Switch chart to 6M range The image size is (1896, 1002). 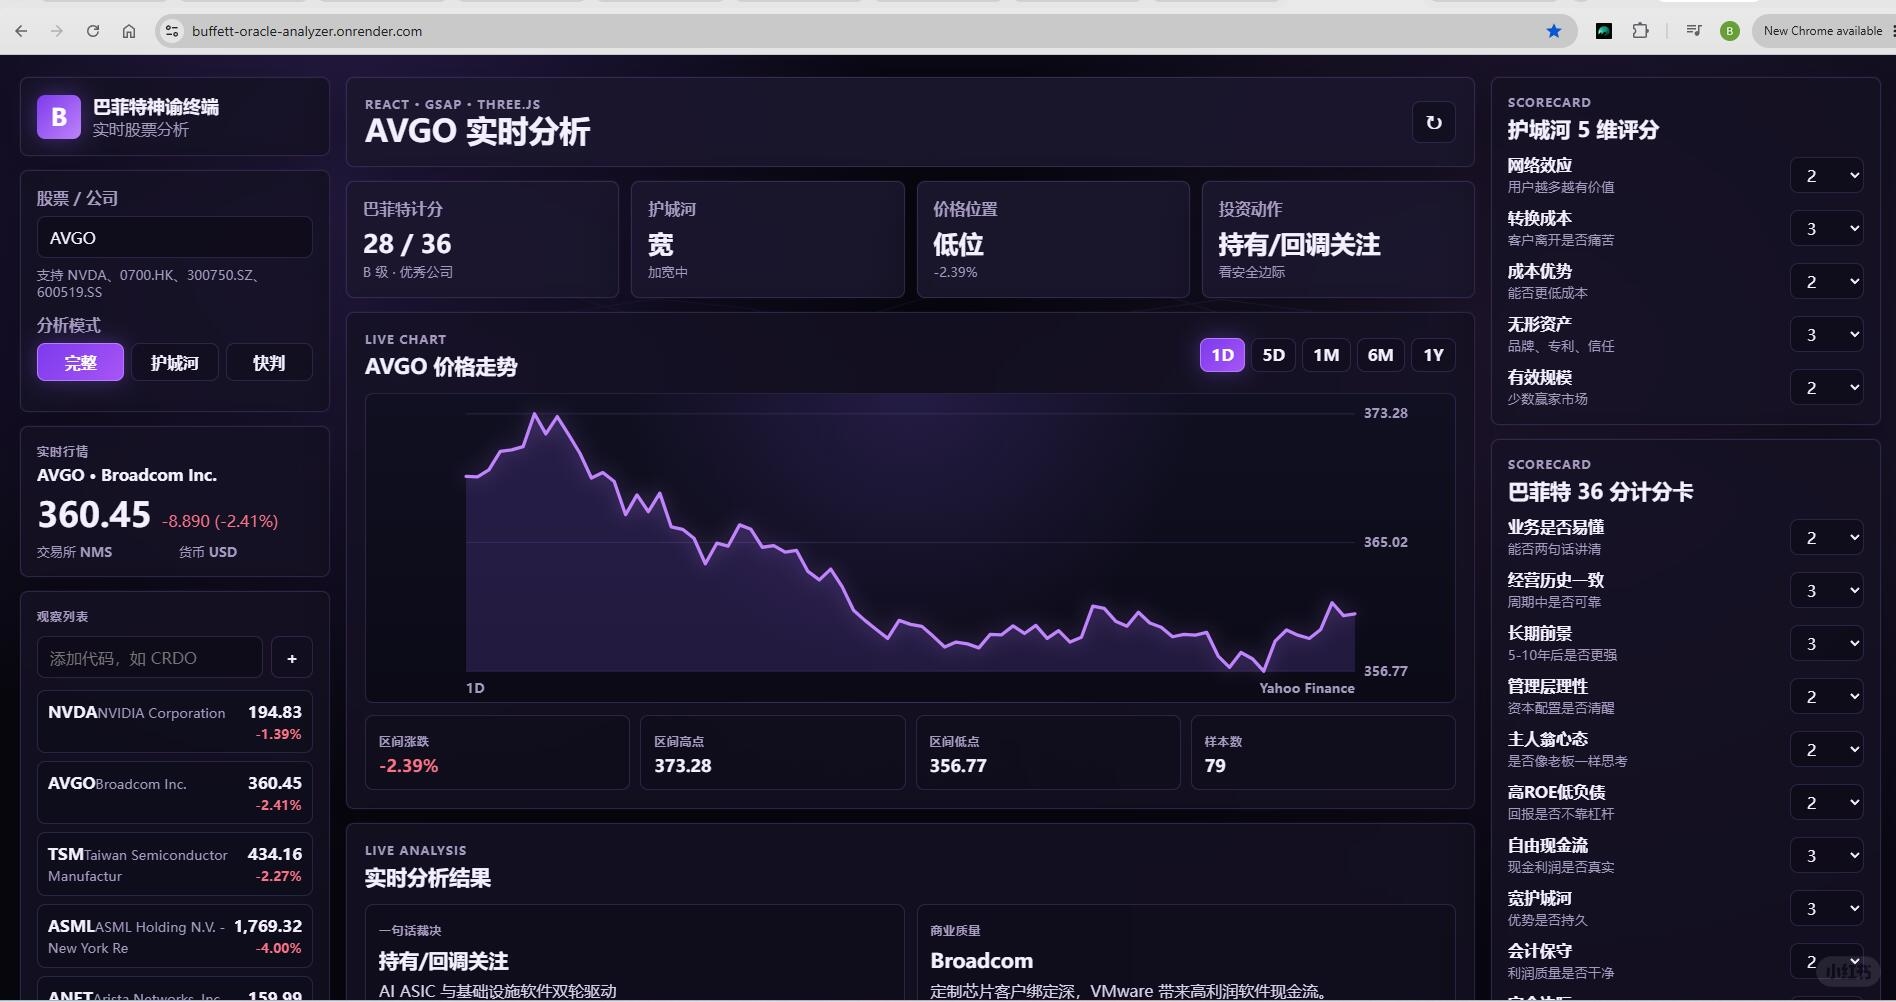point(1380,355)
